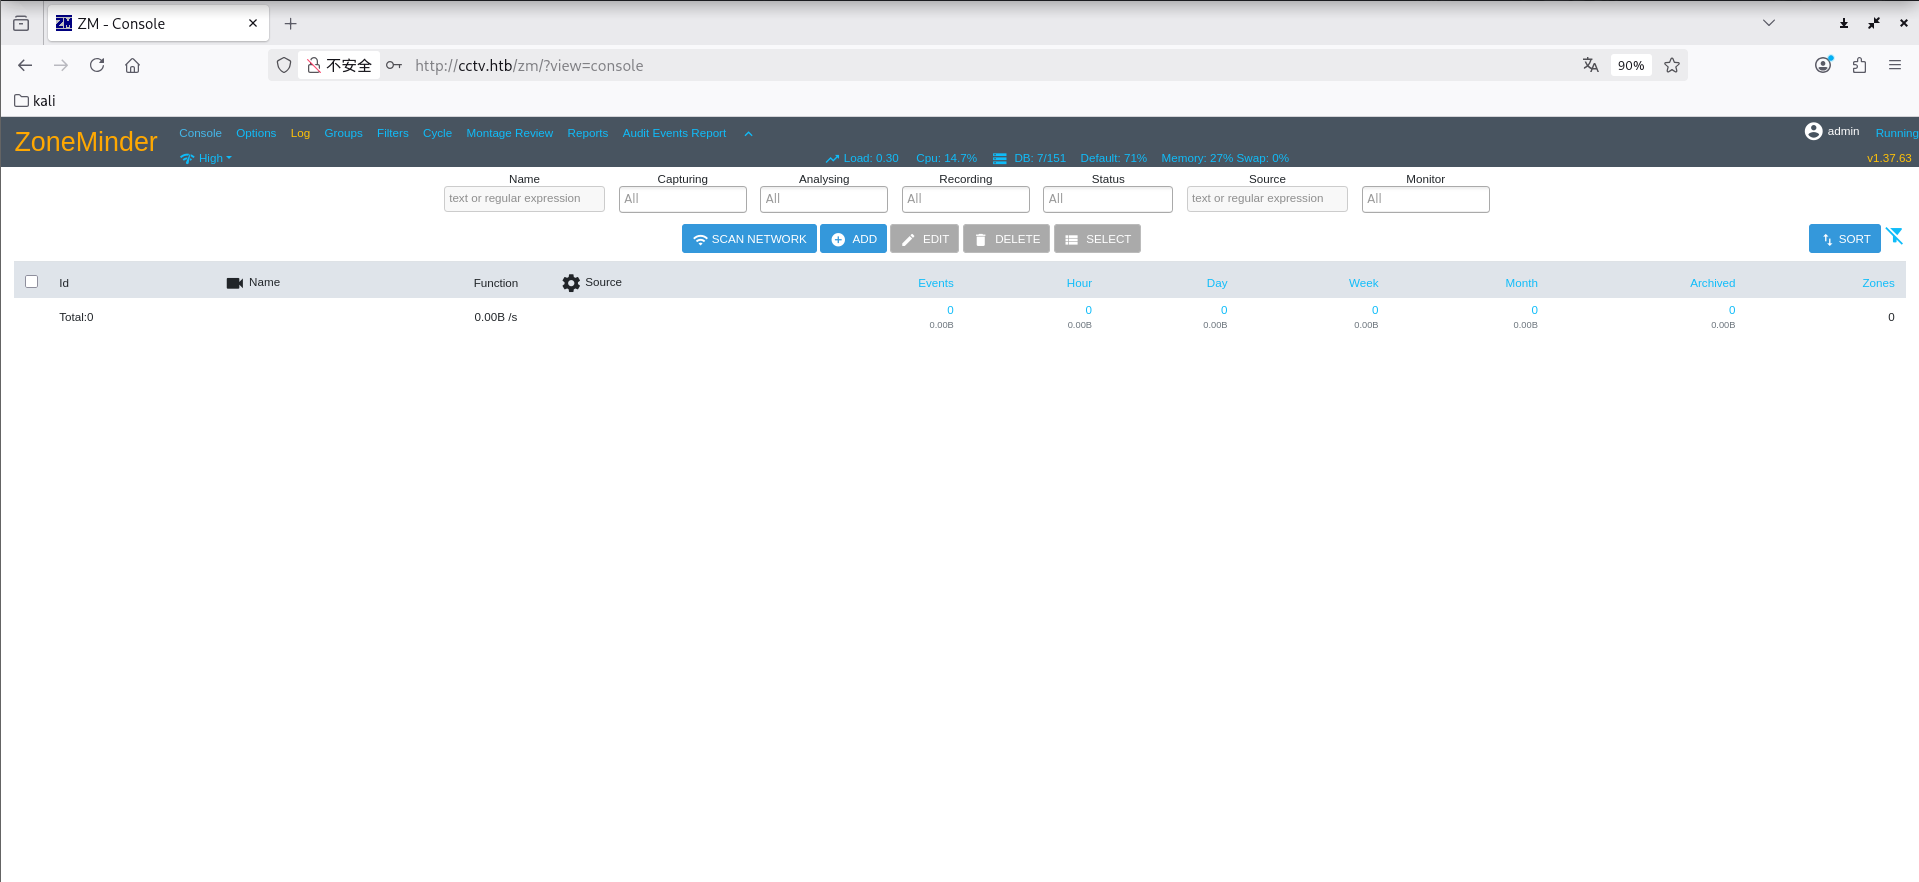
Task: Open the Options menu item
Action: coord(256,133)
